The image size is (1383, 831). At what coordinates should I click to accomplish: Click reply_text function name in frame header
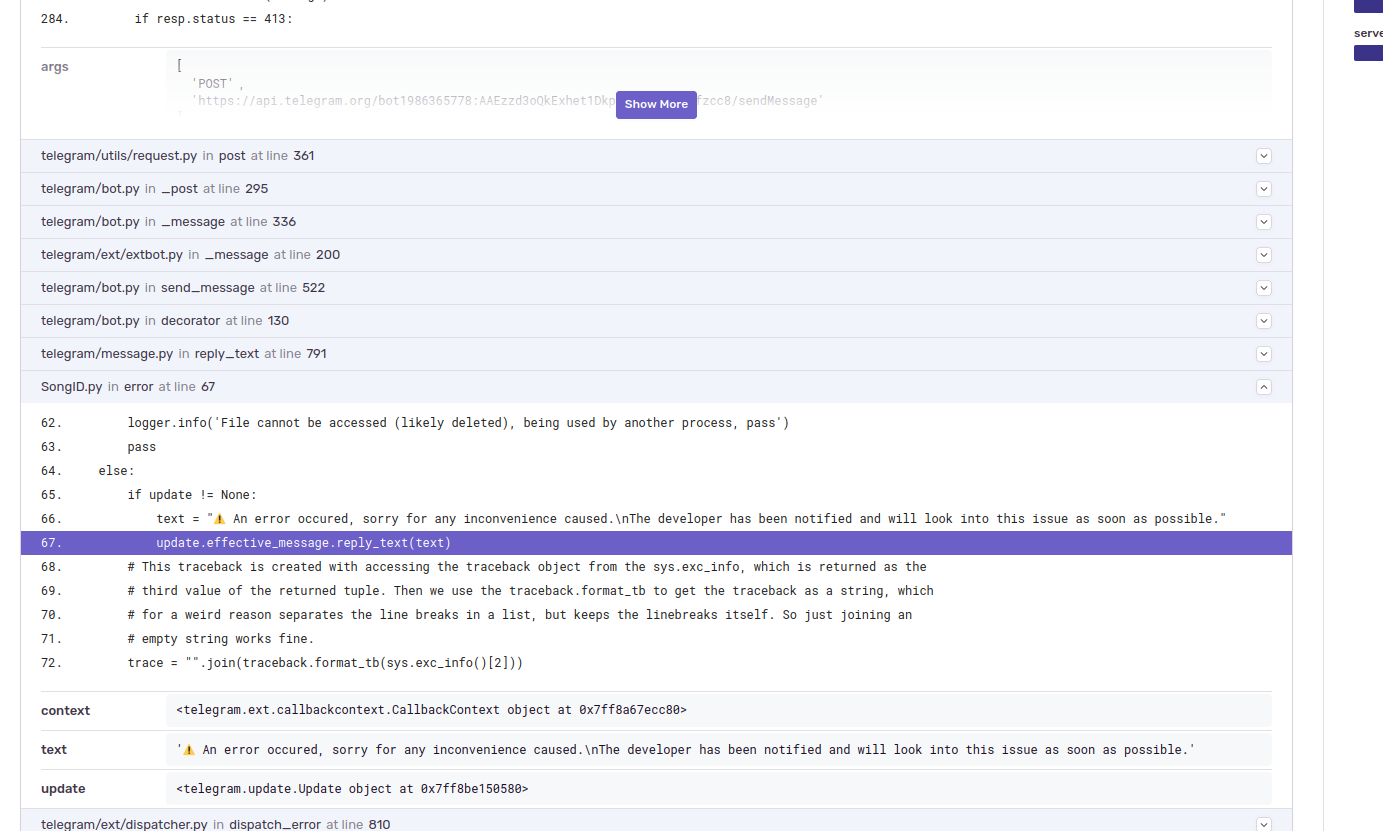click(227, 354)
